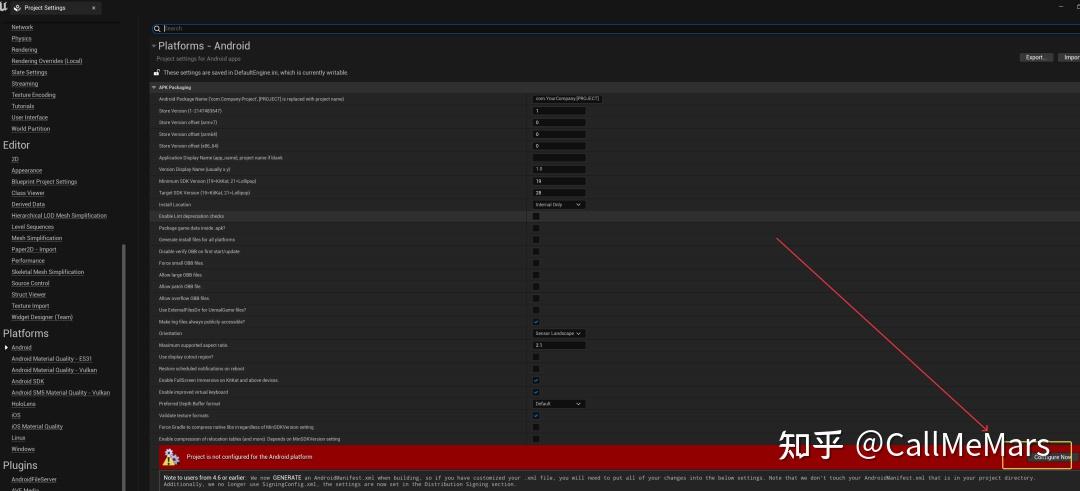Toggle Allow large OBB files checkbox
This screenshot has height=491, width=1080.
[536, 275]
